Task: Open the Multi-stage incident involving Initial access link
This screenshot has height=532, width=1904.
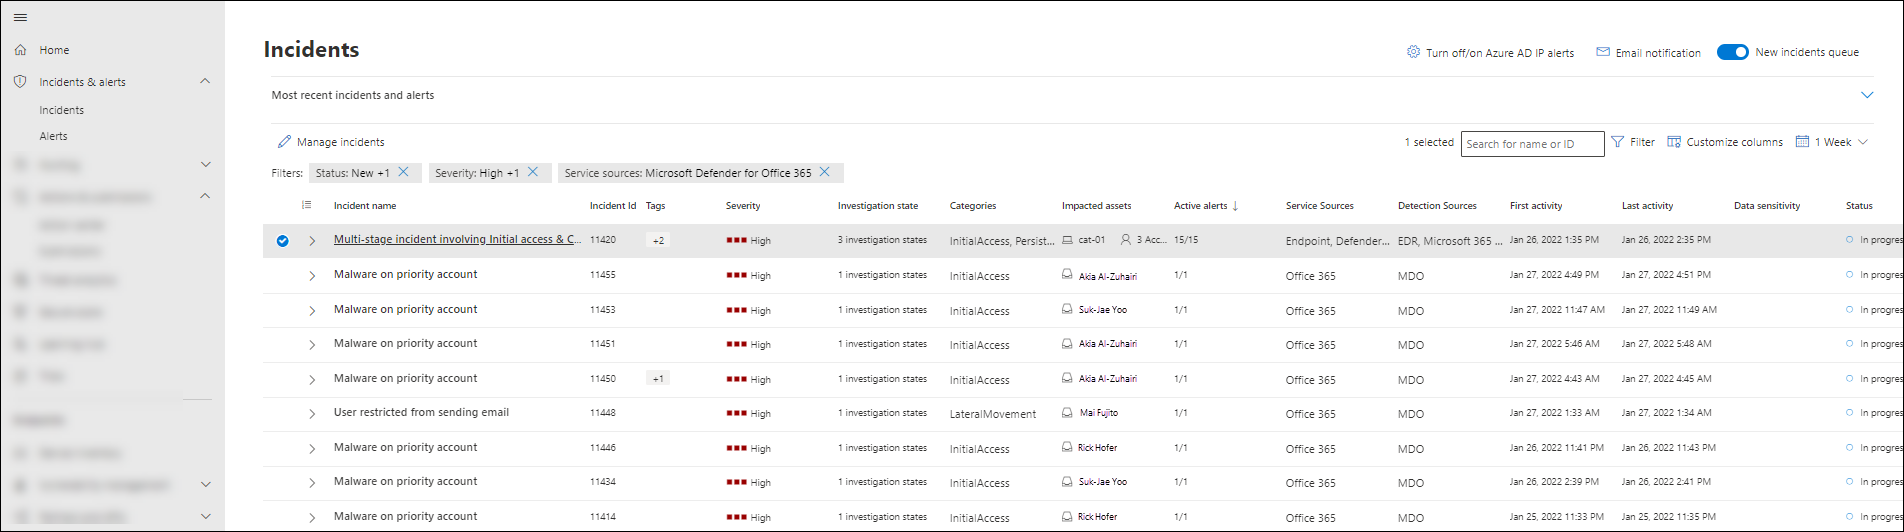Action: (x=457, y=240)
